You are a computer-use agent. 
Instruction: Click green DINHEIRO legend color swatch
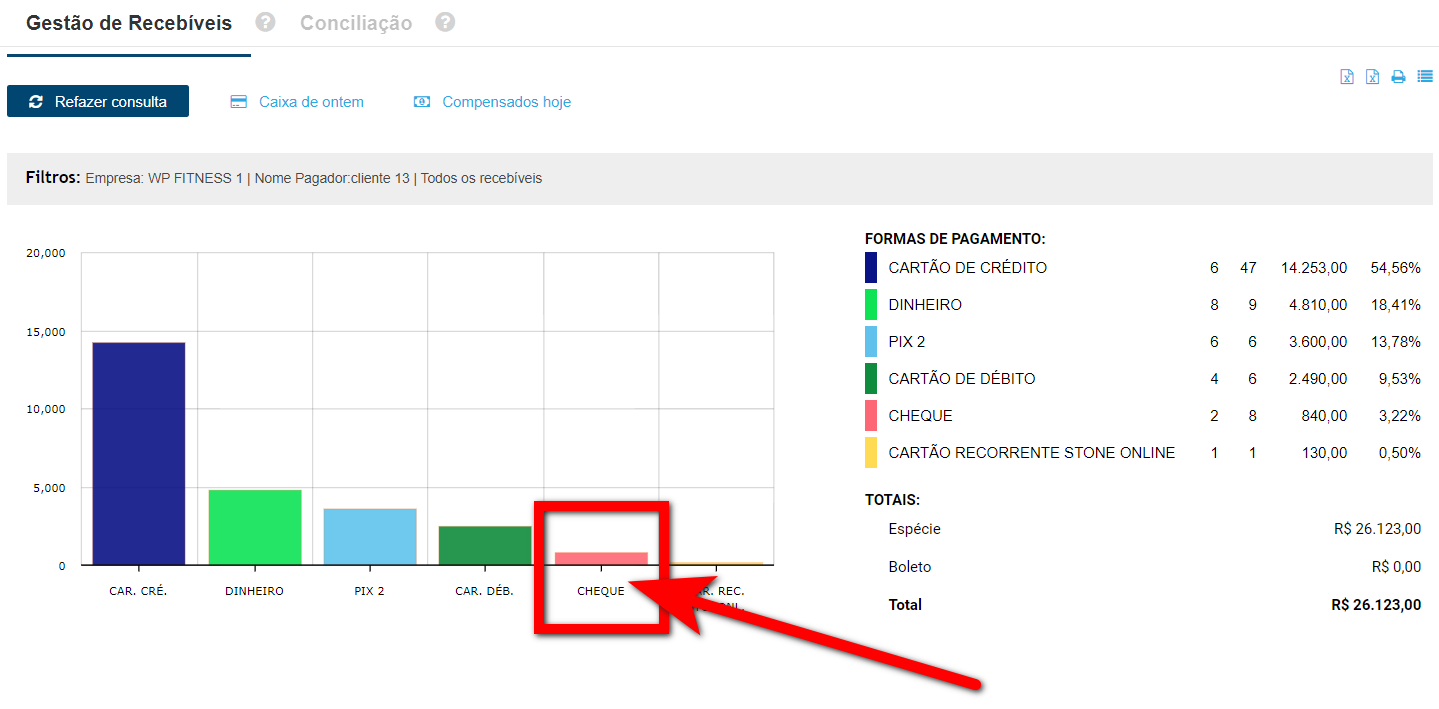coord(871,305)
